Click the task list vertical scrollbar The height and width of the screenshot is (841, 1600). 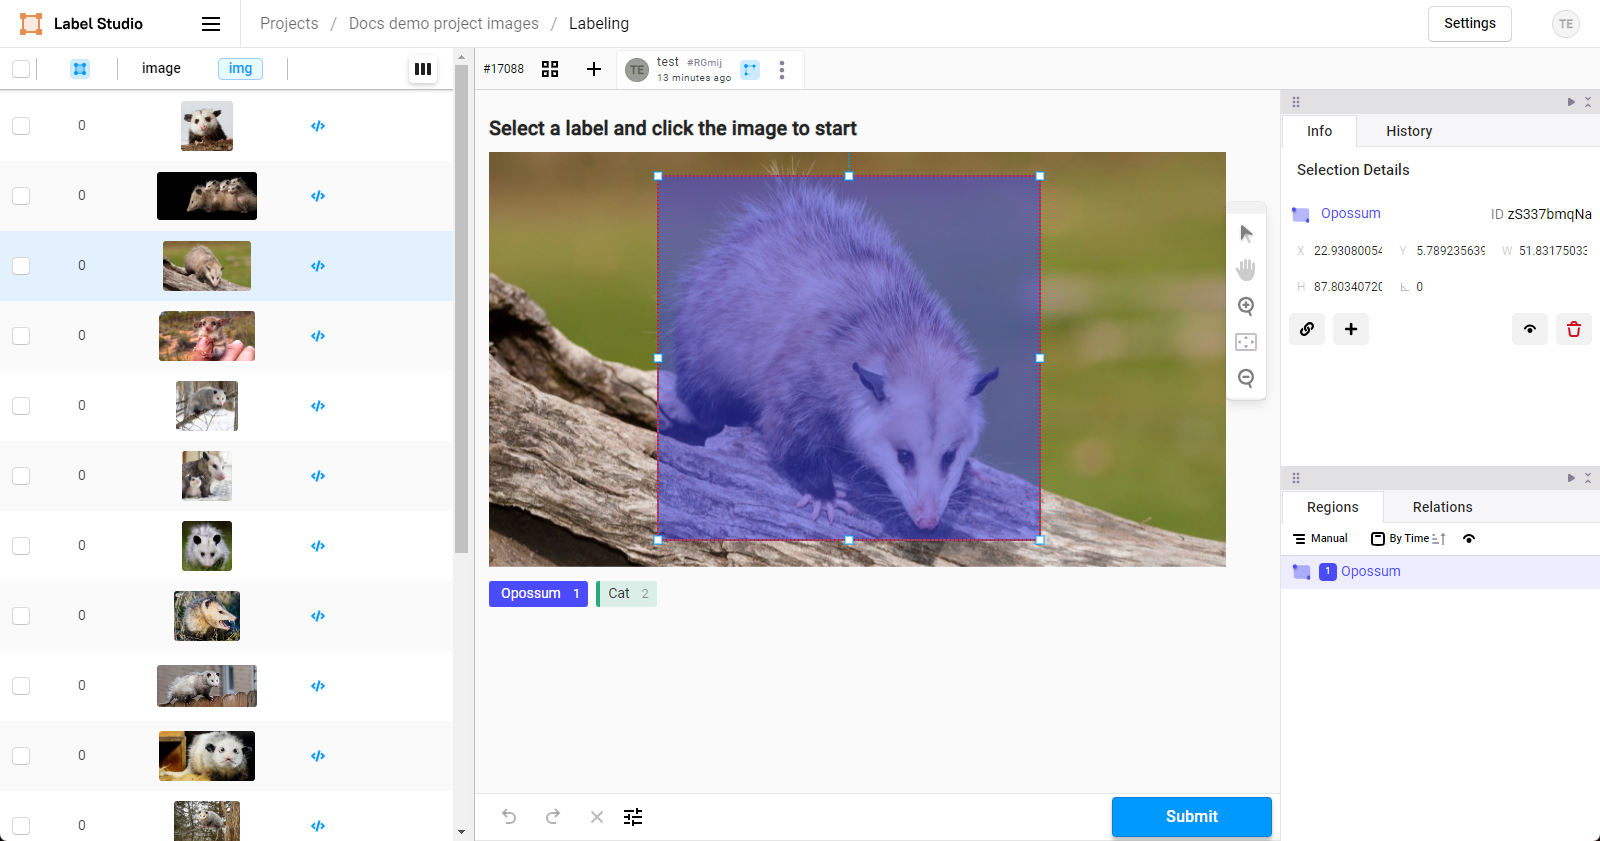[x=461, y=310]
